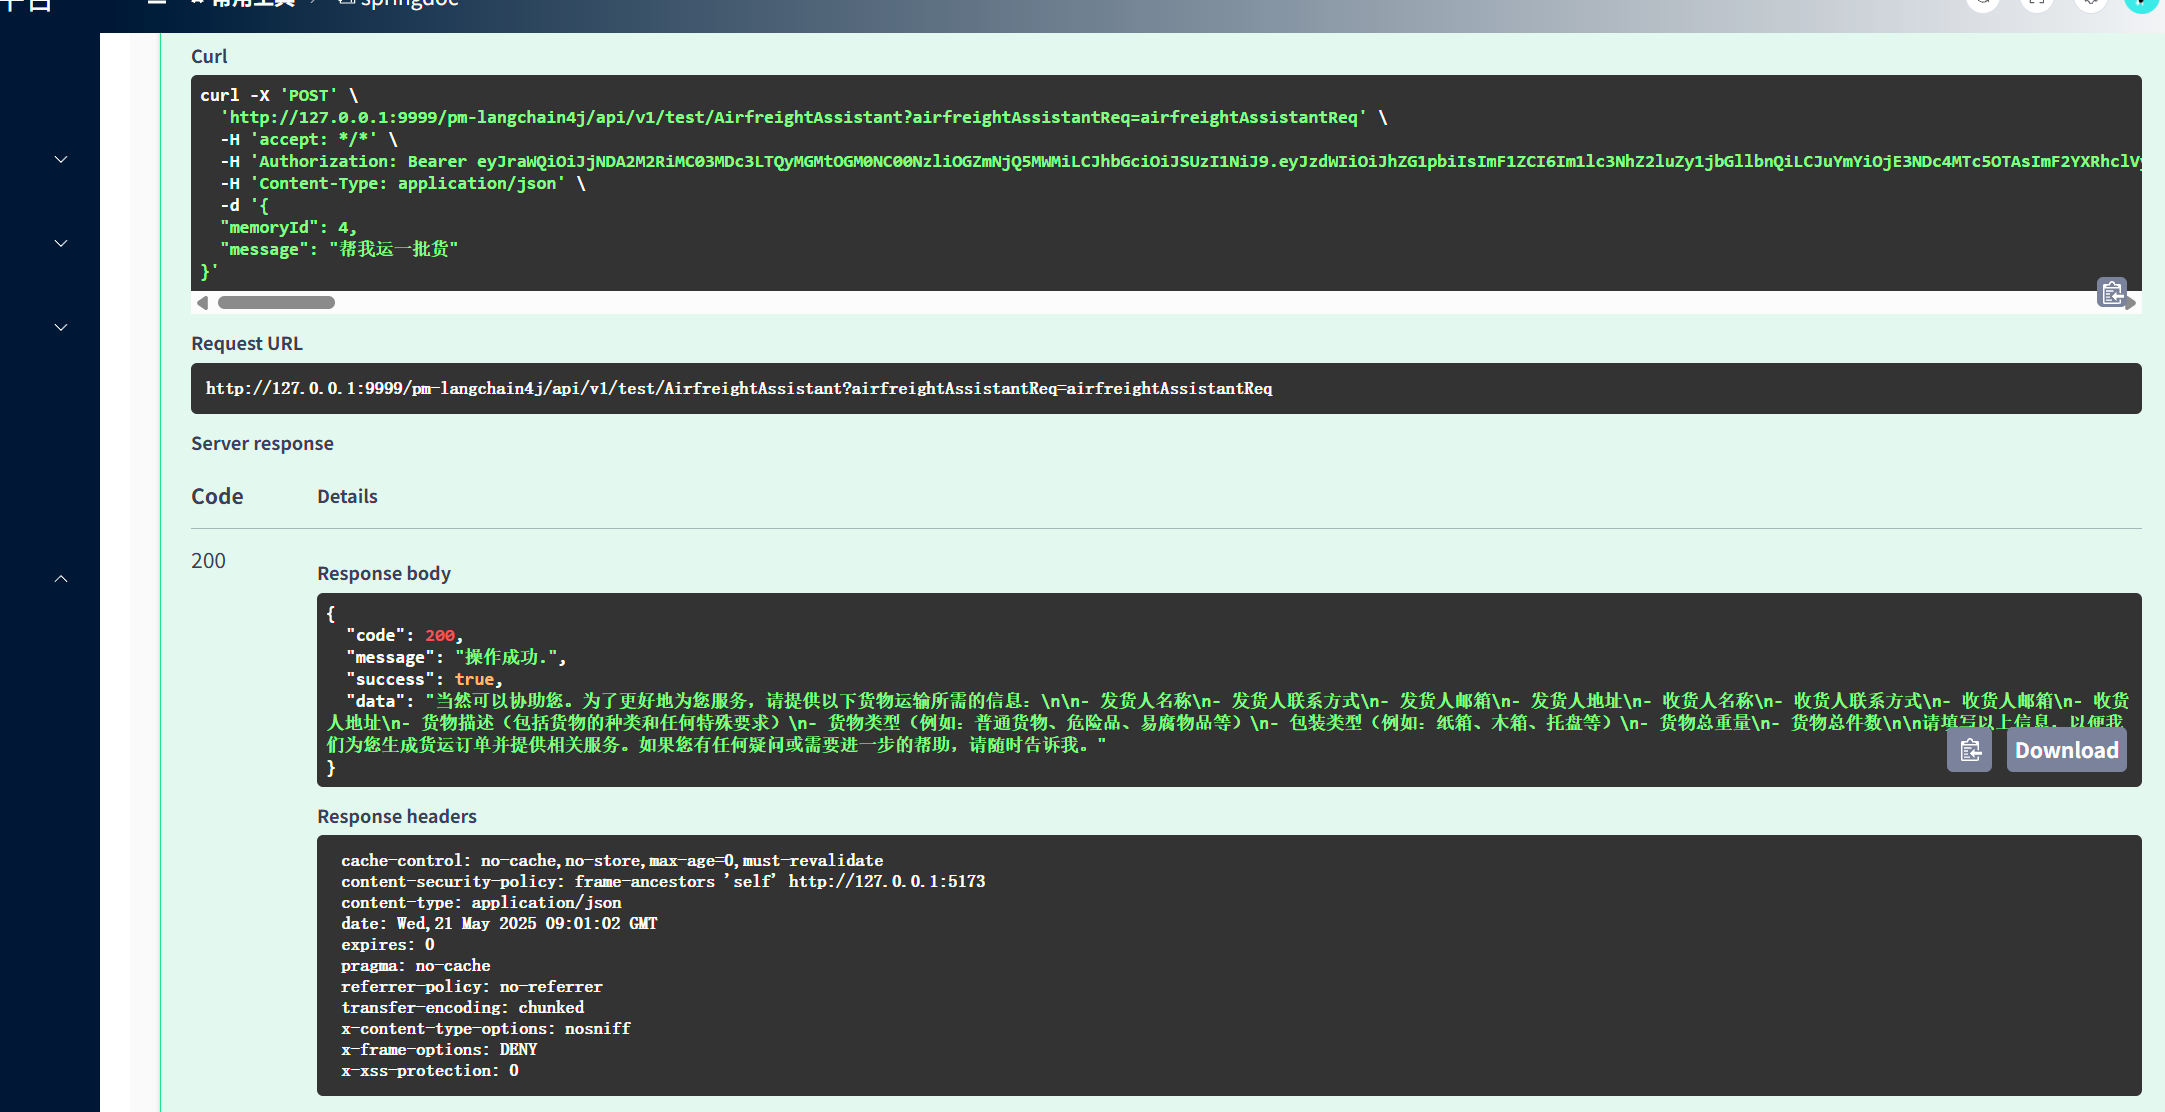This screenshot has width=2165, height=1112.
Task: Expand the topmost collapsed sidebar menu chevron
Action: point(61,159)
